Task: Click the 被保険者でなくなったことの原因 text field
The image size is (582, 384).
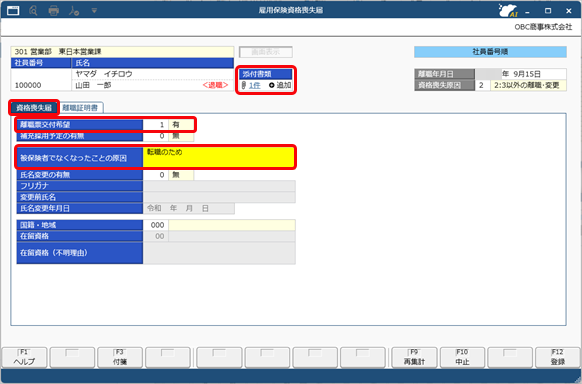Action: coord(219,158)
